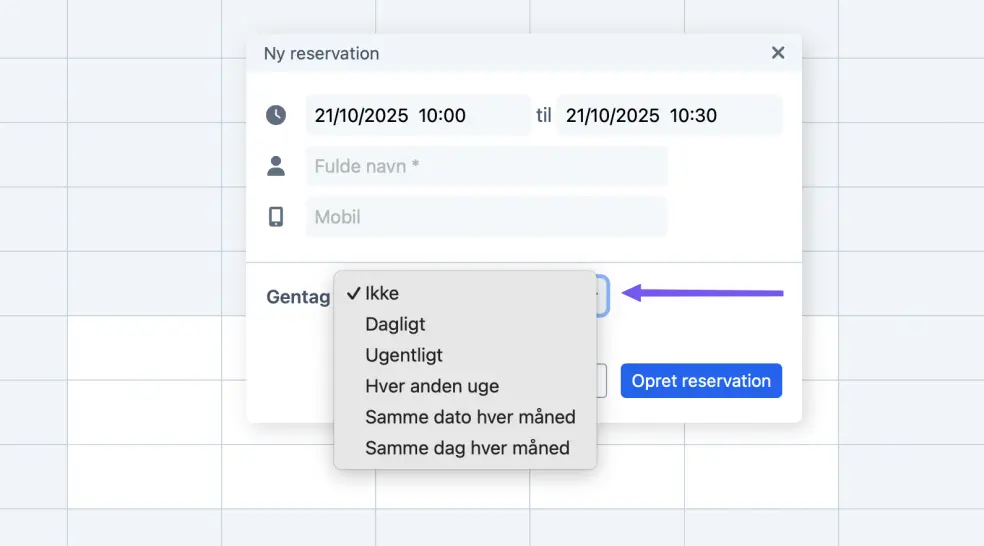Select Samme dag hver måned
The image size is (984, 546).
pos(467,448)
